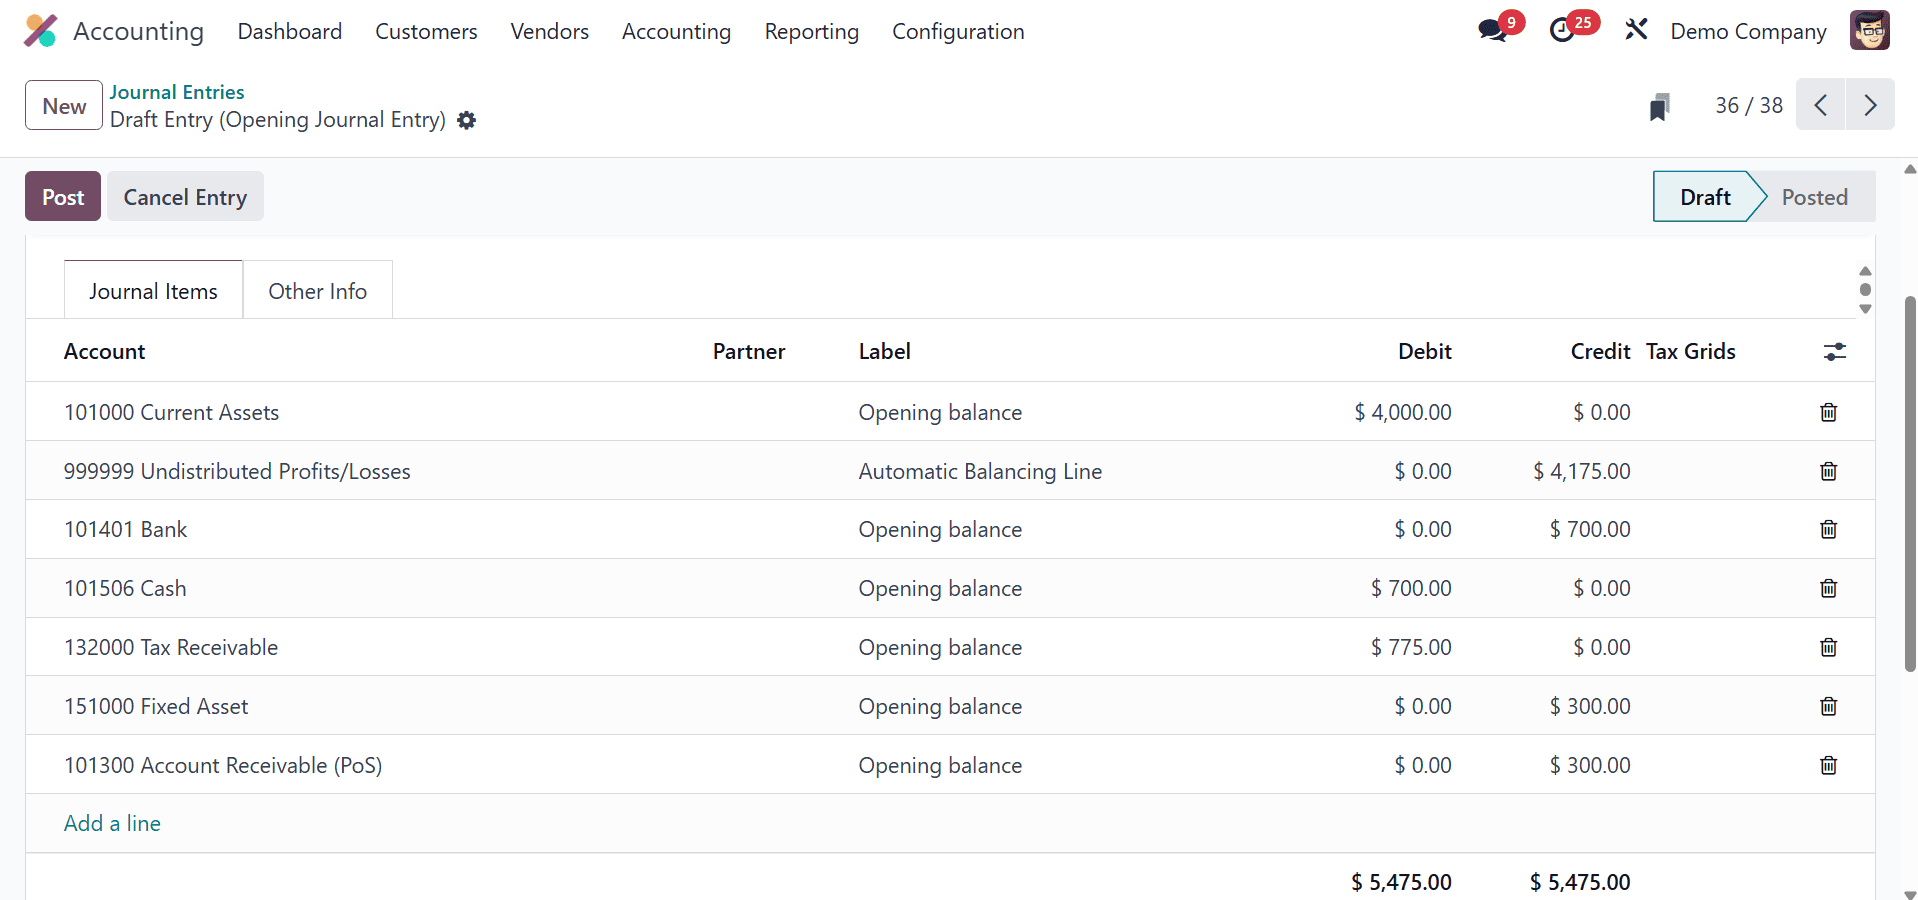Select the Posted status stage
Image resolution: width=1918 pixels, height=900 pixels.
(x=1814, y=197)
